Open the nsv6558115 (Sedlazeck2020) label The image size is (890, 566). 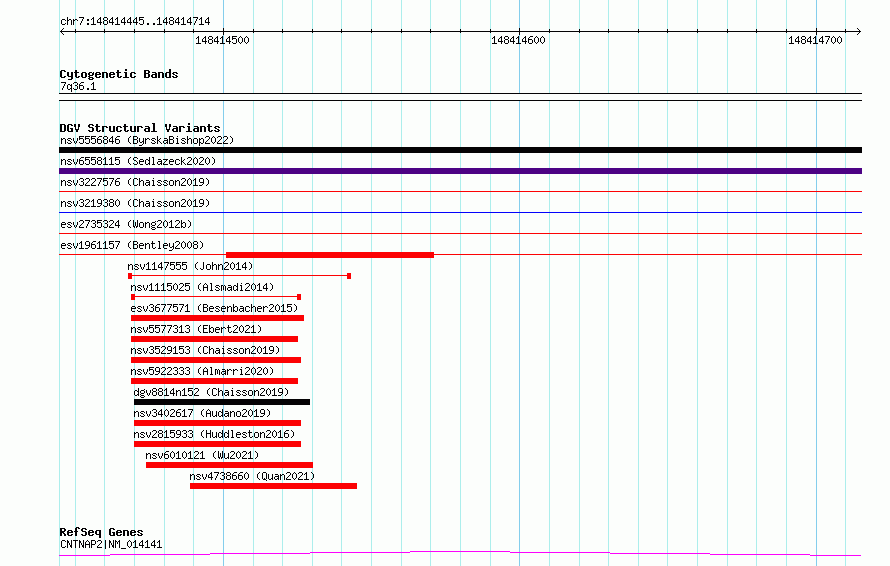pos(138,161)
